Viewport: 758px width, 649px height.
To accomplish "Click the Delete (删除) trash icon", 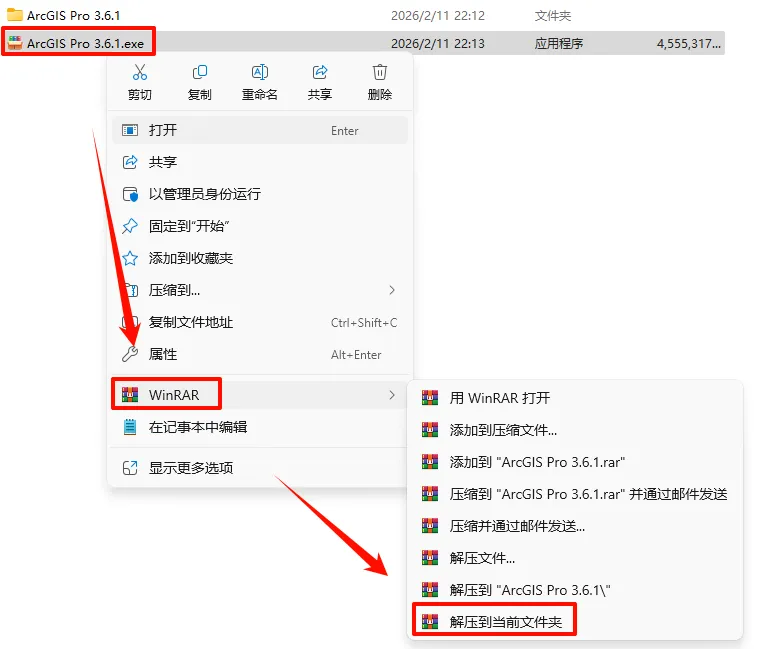I will click(x=379, y=72).
